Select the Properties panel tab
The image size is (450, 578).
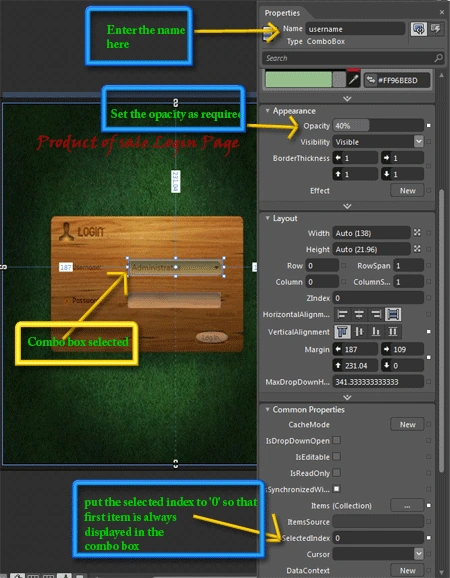pyautogui.click(x=282, y=13)
